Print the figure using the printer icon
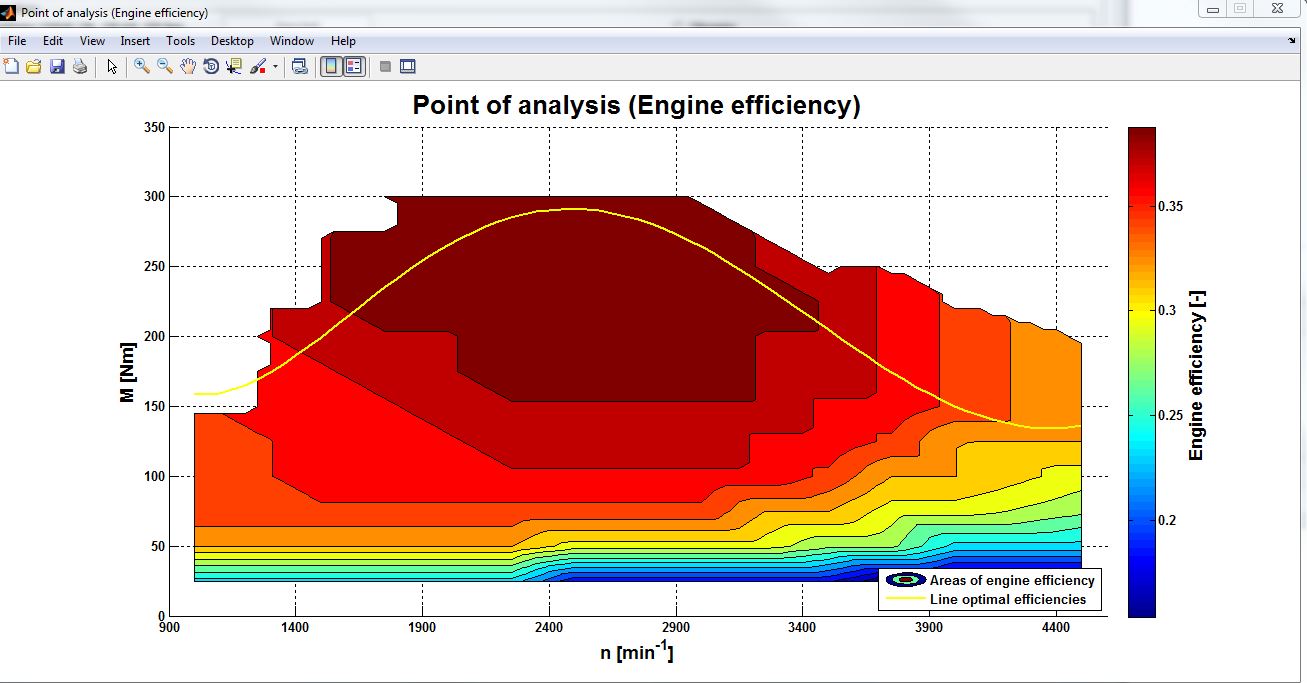The image size is (1307, 683). 79,67
